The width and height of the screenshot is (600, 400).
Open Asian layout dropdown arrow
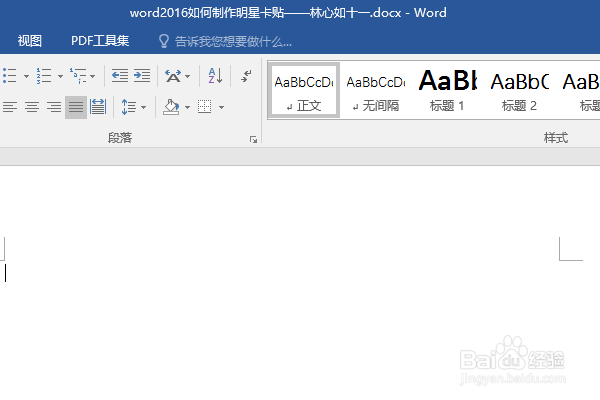pyautogui.click(x=188, y=76)
